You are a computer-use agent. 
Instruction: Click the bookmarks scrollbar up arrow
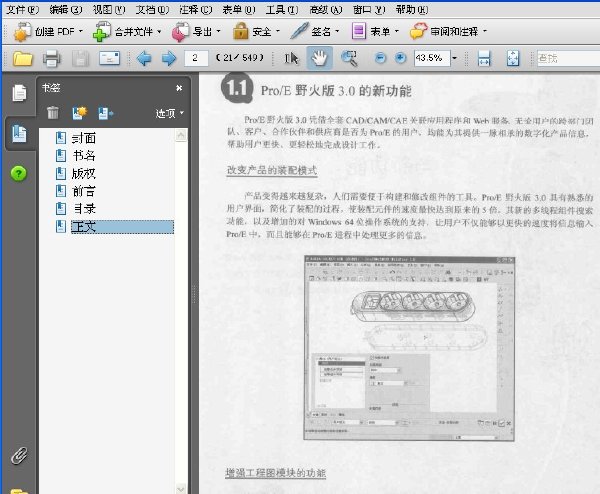click(x=181, y=135)
